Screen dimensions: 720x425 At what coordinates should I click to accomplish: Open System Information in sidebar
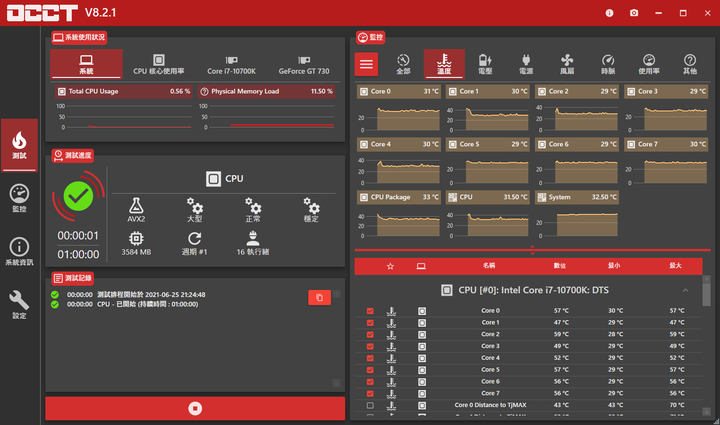[x=19, y=252]
